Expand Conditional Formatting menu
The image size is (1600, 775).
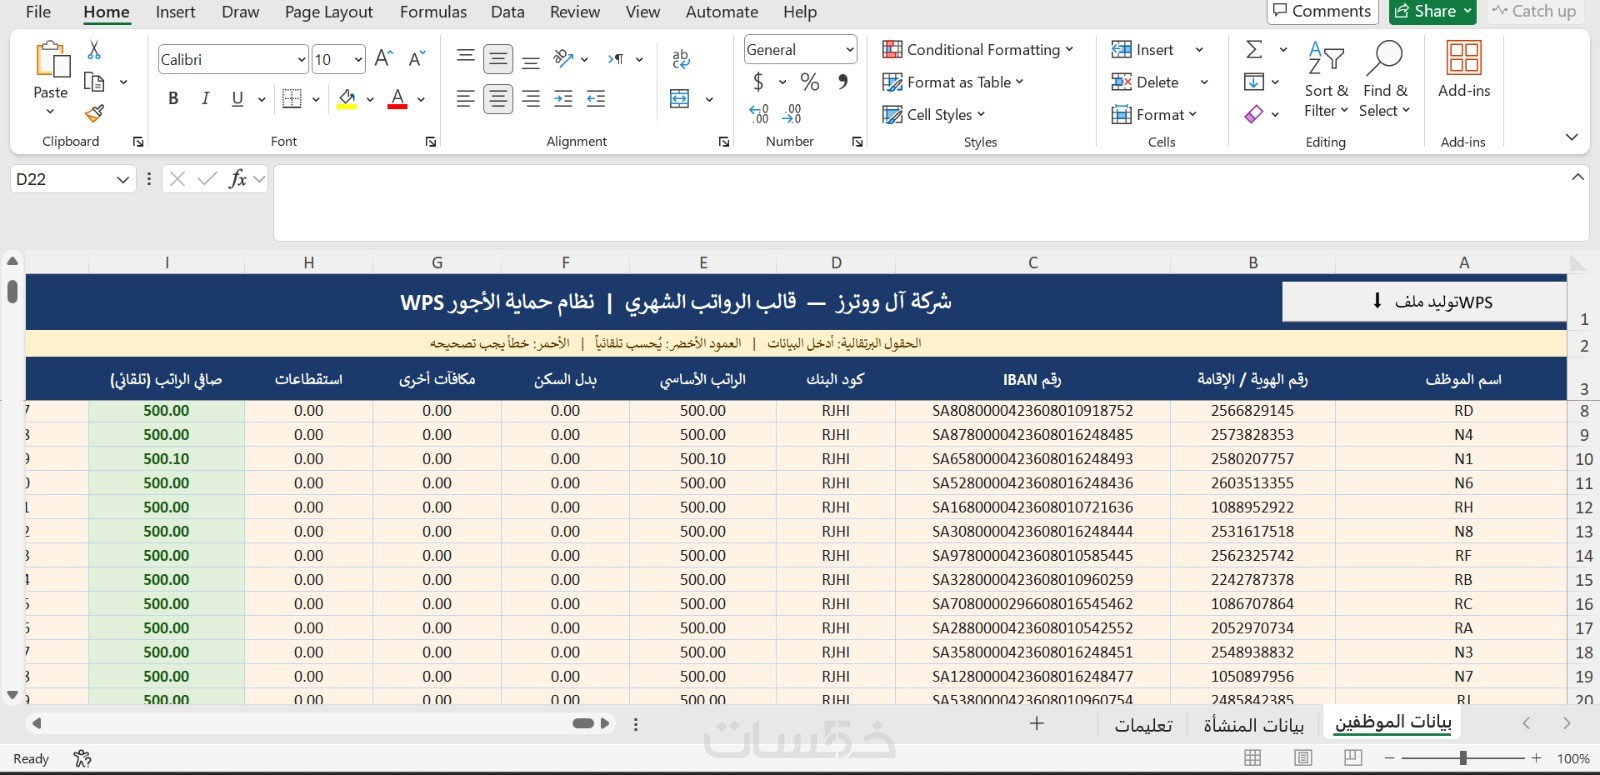[x=977, y=49]
